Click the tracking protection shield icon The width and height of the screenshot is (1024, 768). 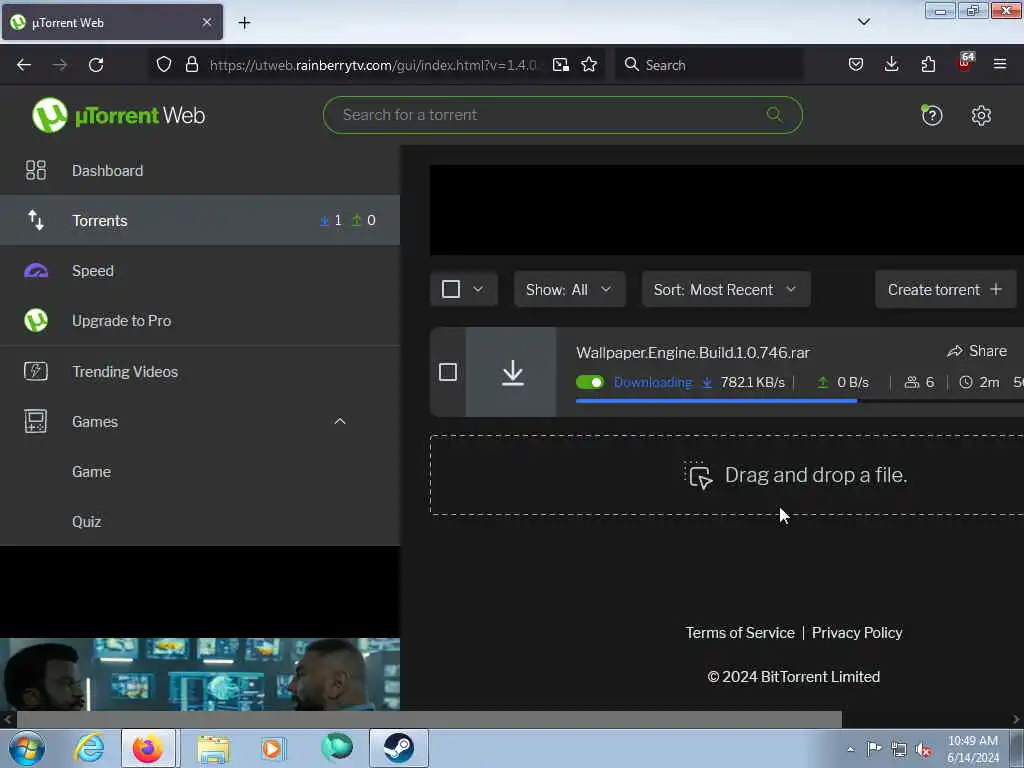pyautogui.click(x=164, y=65)
